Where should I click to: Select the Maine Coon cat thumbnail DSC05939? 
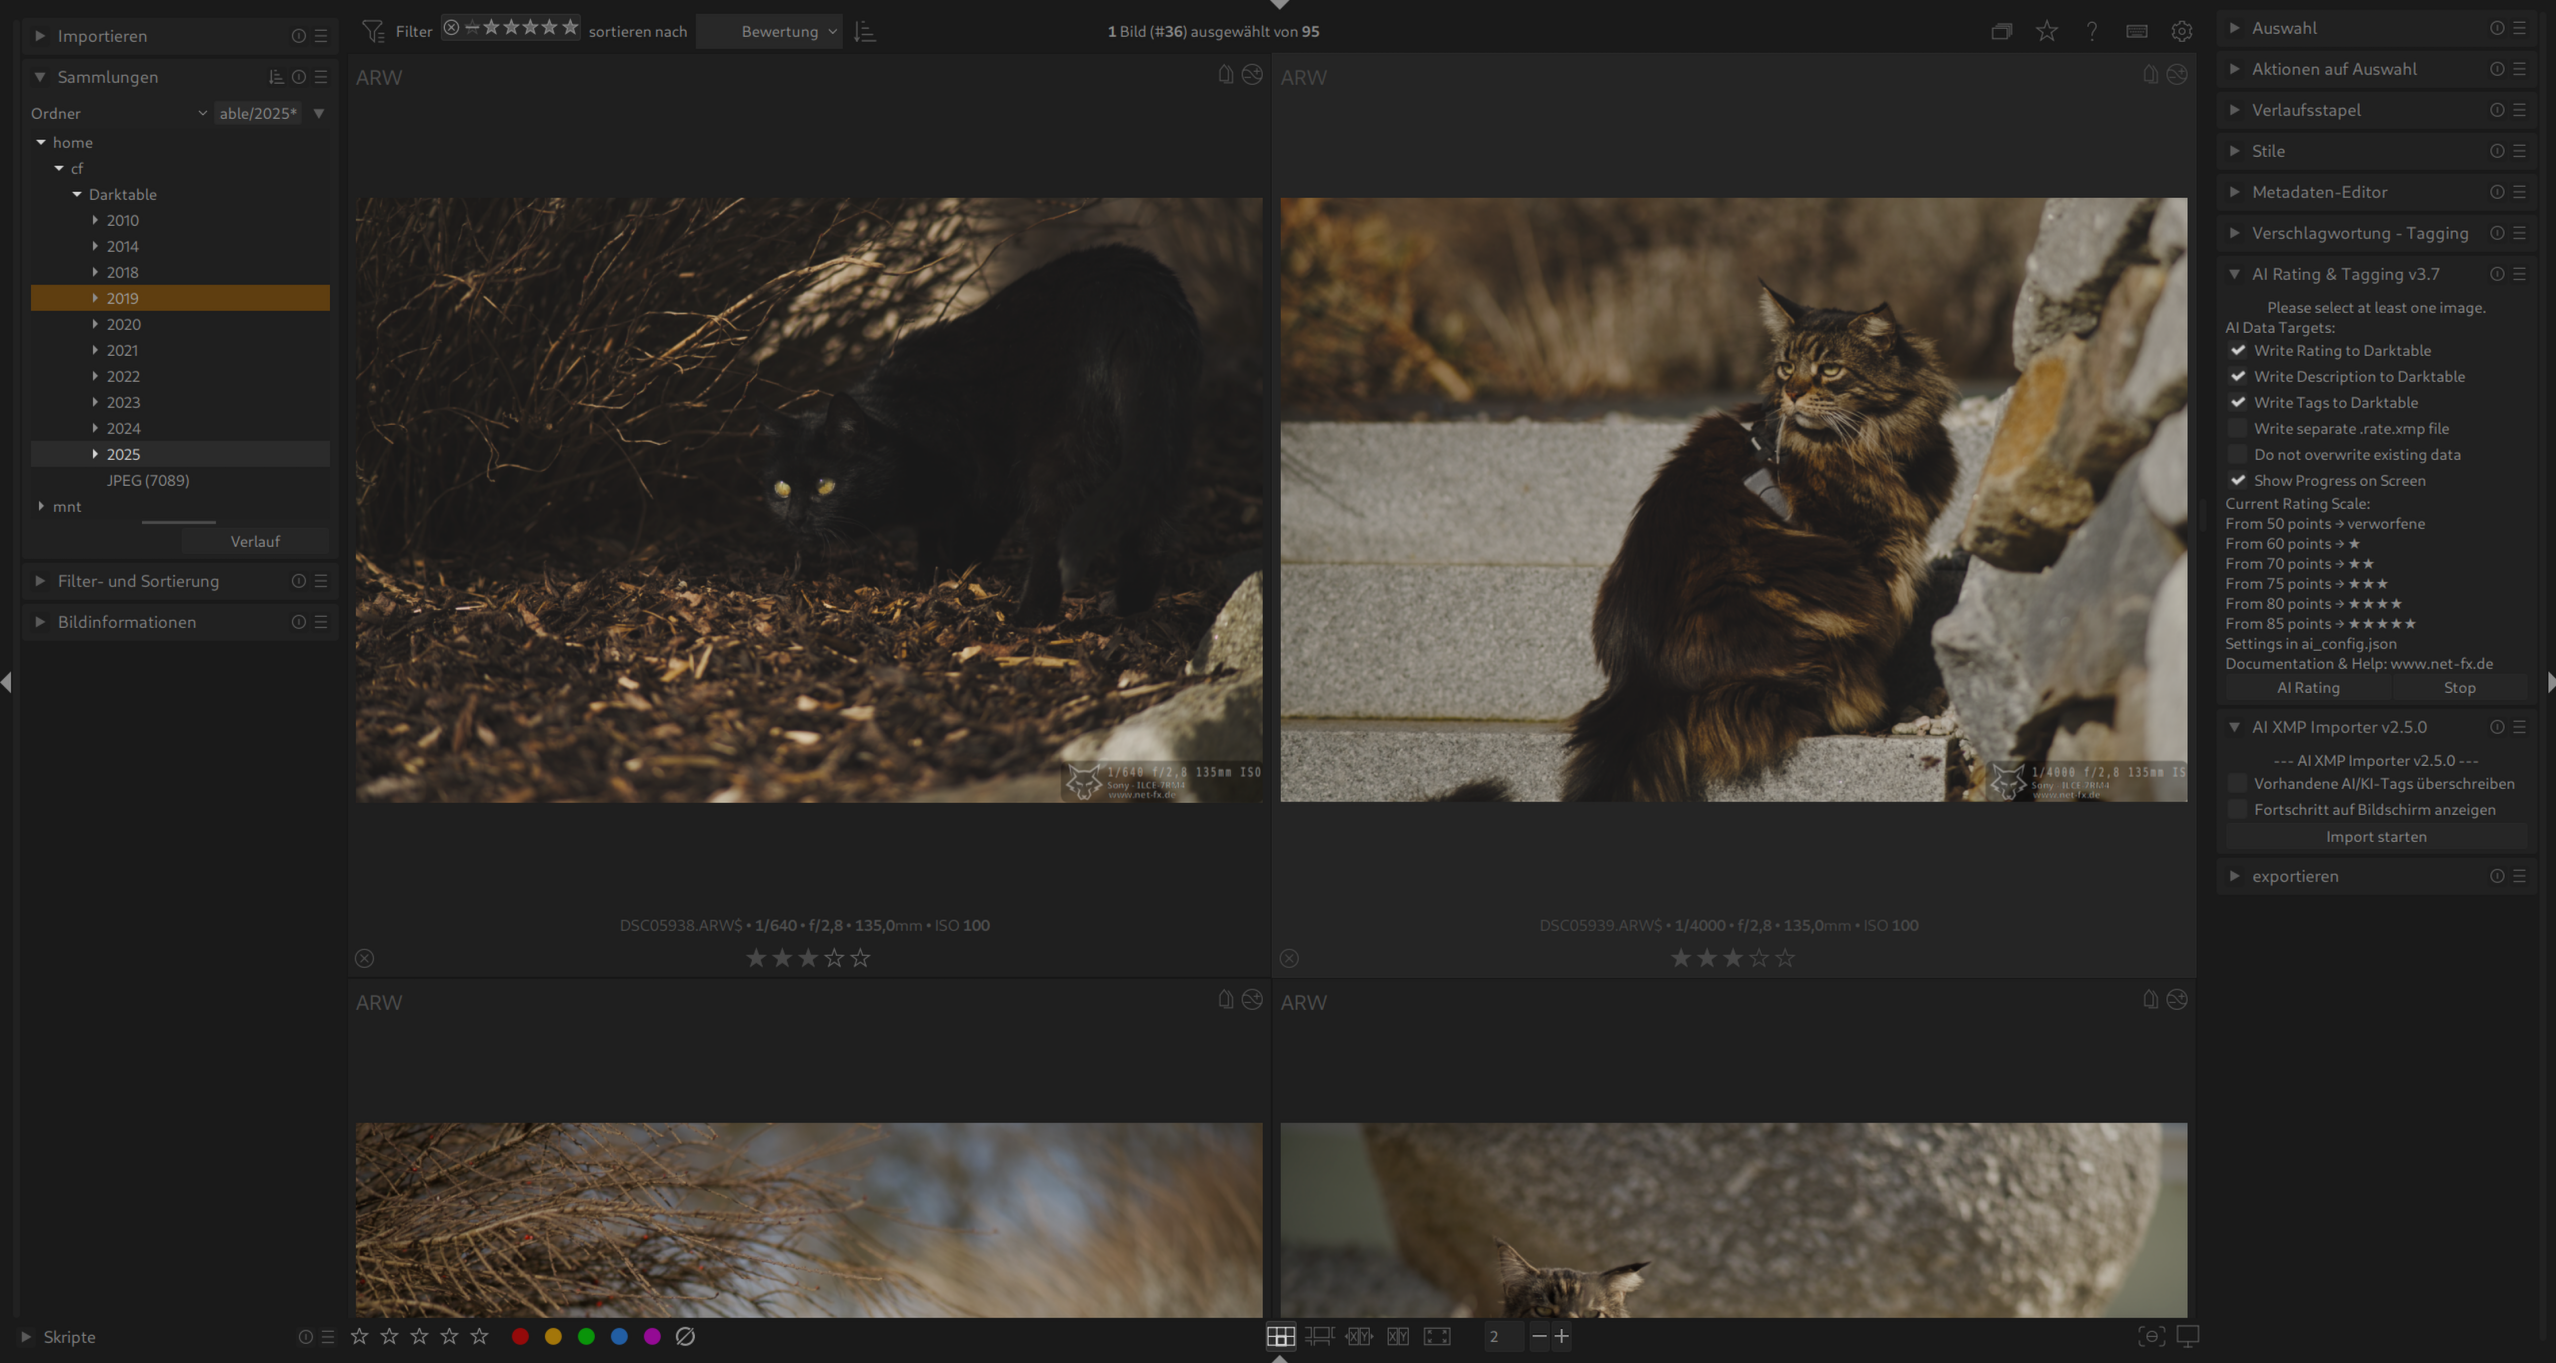pos(1733,499)
